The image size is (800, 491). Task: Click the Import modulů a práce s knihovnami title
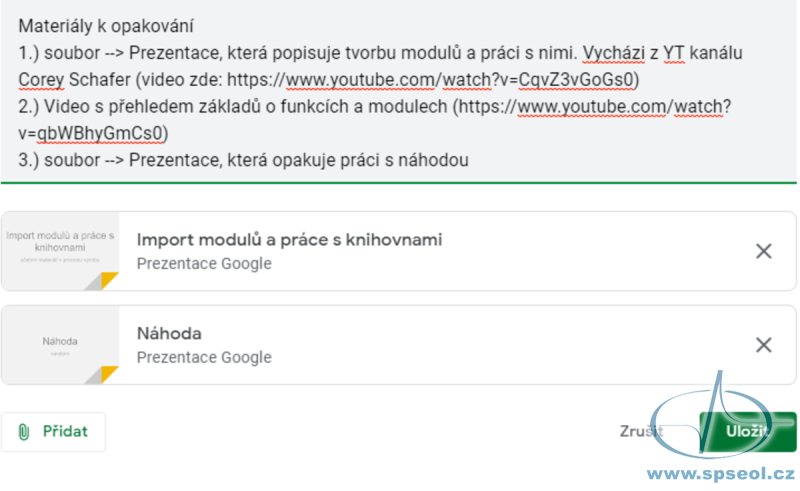click(289, 239)
